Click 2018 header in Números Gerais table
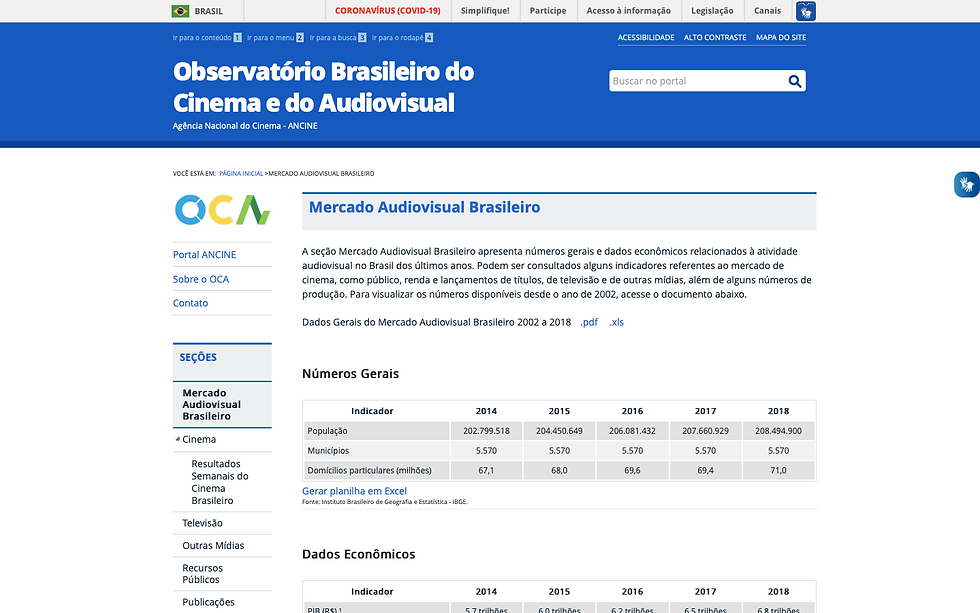The width and height of the screenshot is (980, 613). [778, 411]
